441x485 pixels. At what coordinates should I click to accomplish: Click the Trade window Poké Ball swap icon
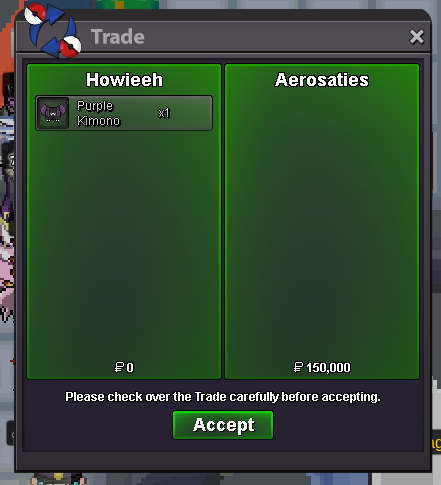(53, 30)
